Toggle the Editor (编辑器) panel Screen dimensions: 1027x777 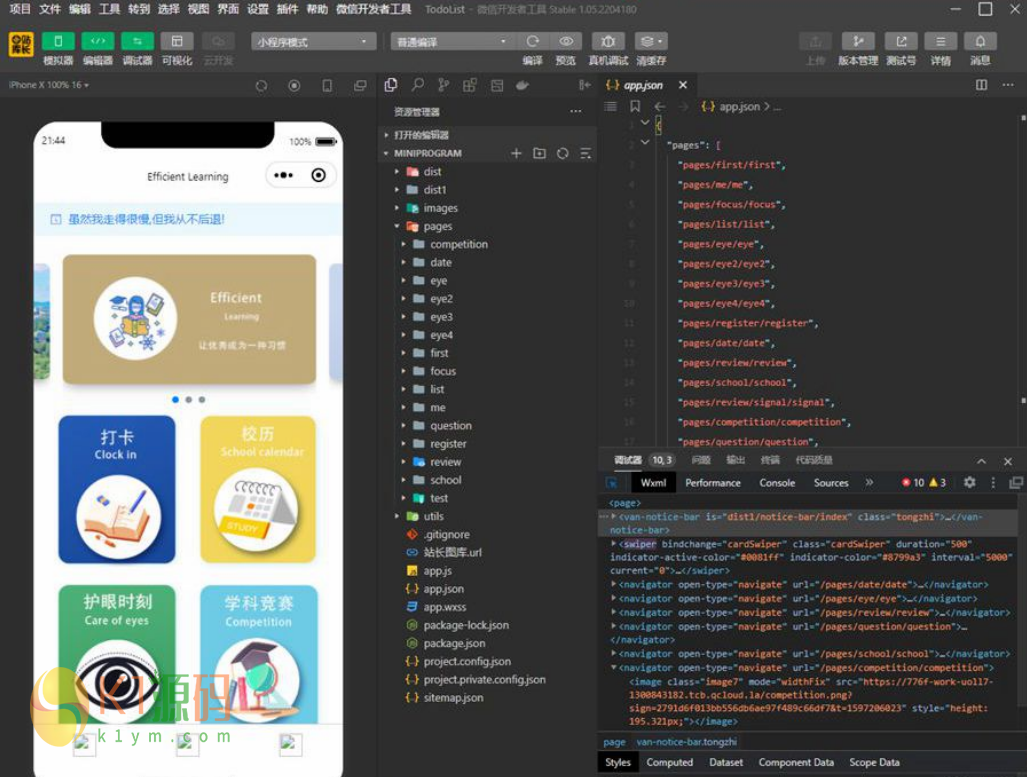click(x=97, y=41)
